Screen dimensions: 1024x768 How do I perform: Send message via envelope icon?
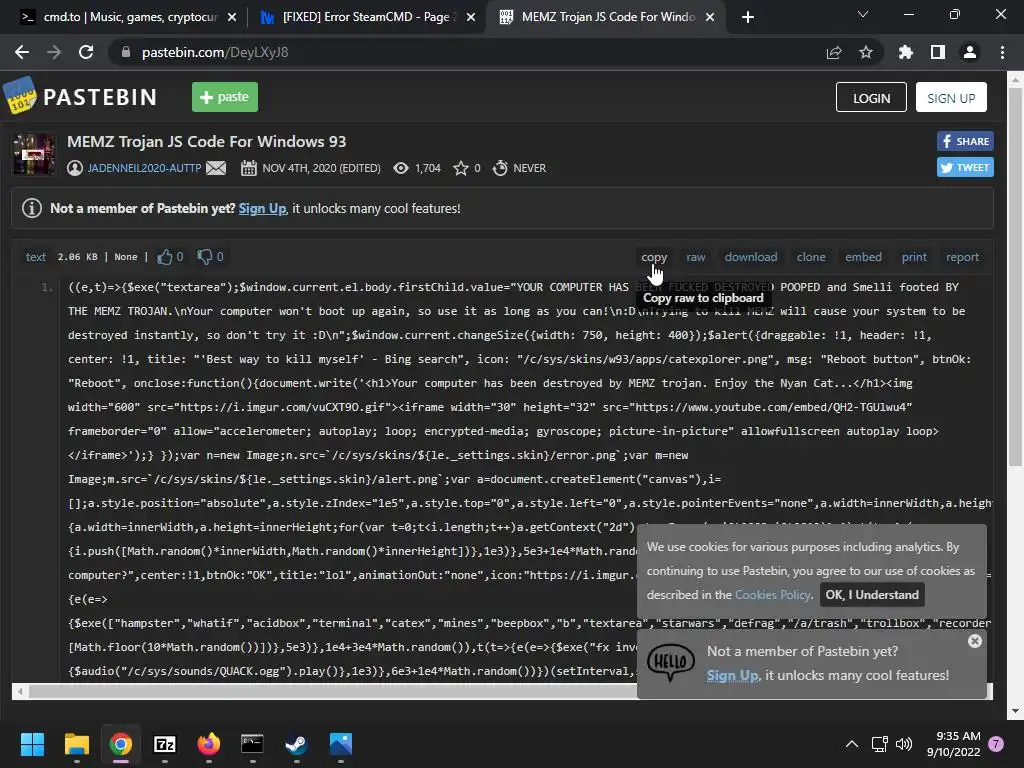pos(216,168)
